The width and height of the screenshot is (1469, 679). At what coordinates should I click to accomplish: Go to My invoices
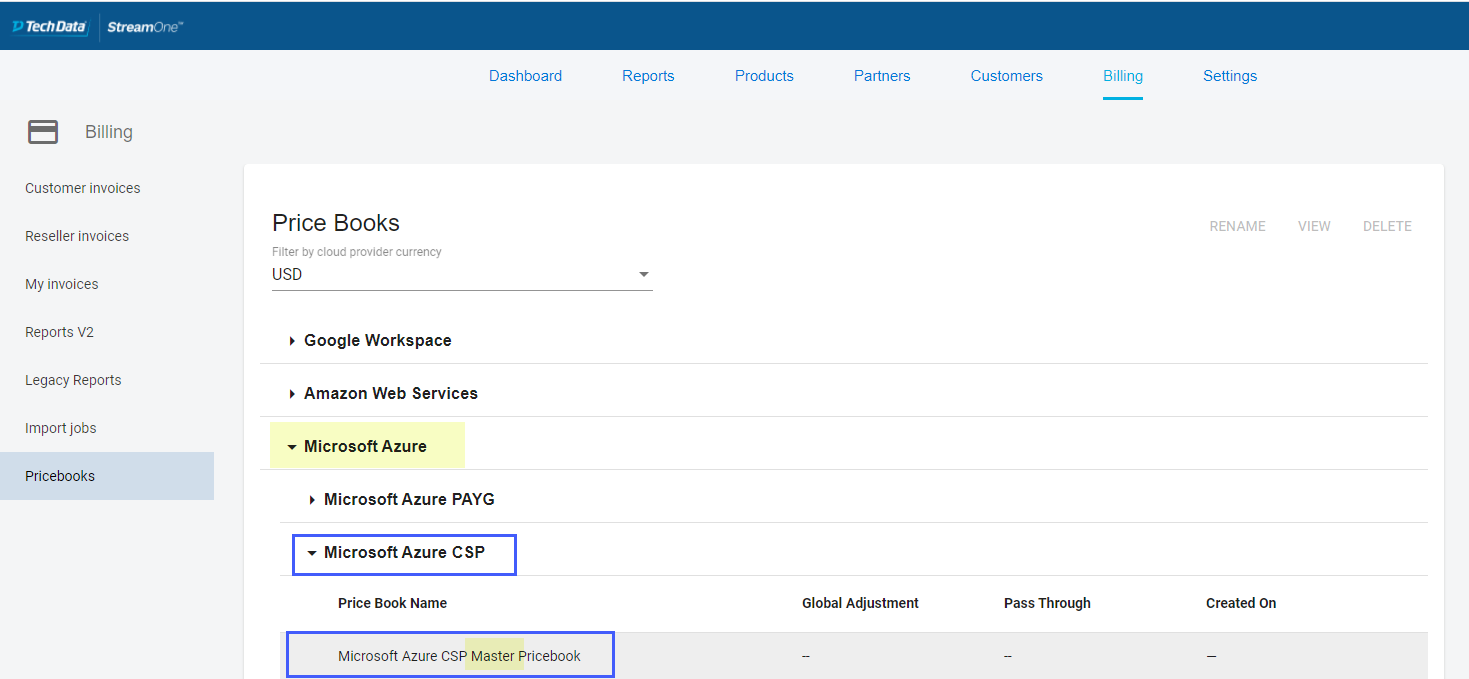tap(62, 284)
